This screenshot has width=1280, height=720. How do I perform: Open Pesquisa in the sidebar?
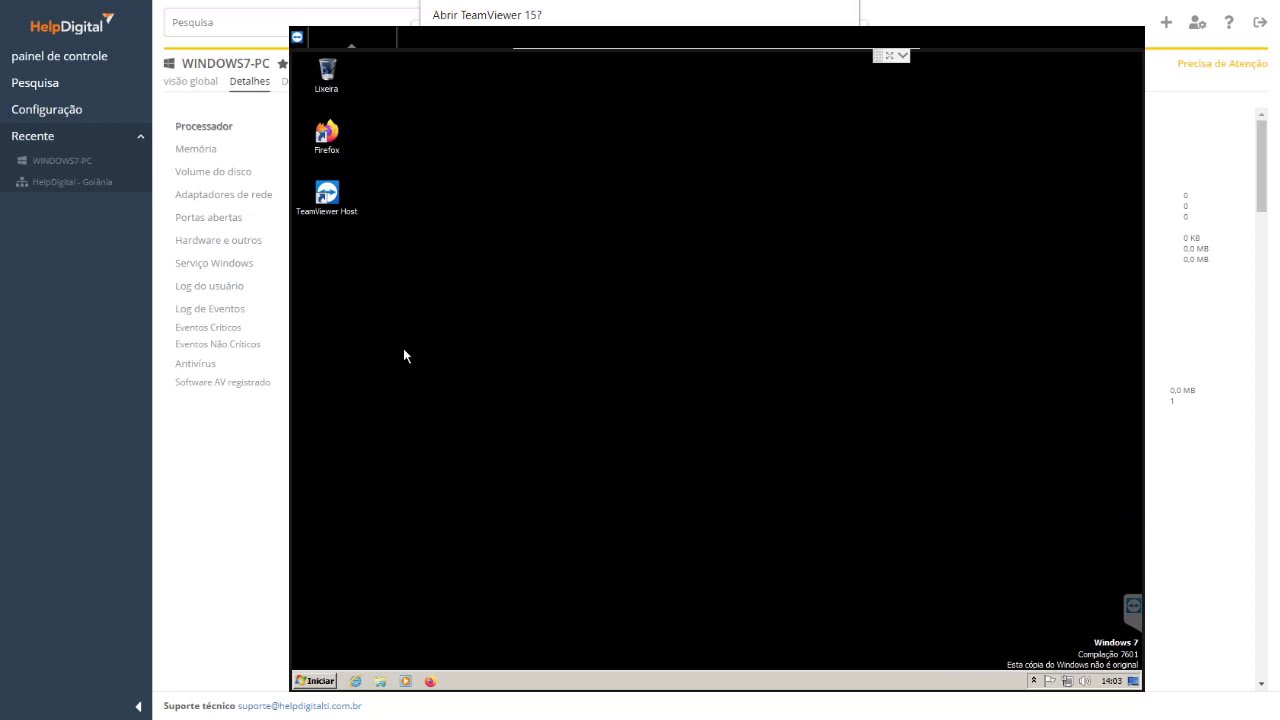click(x=35, y=83)
